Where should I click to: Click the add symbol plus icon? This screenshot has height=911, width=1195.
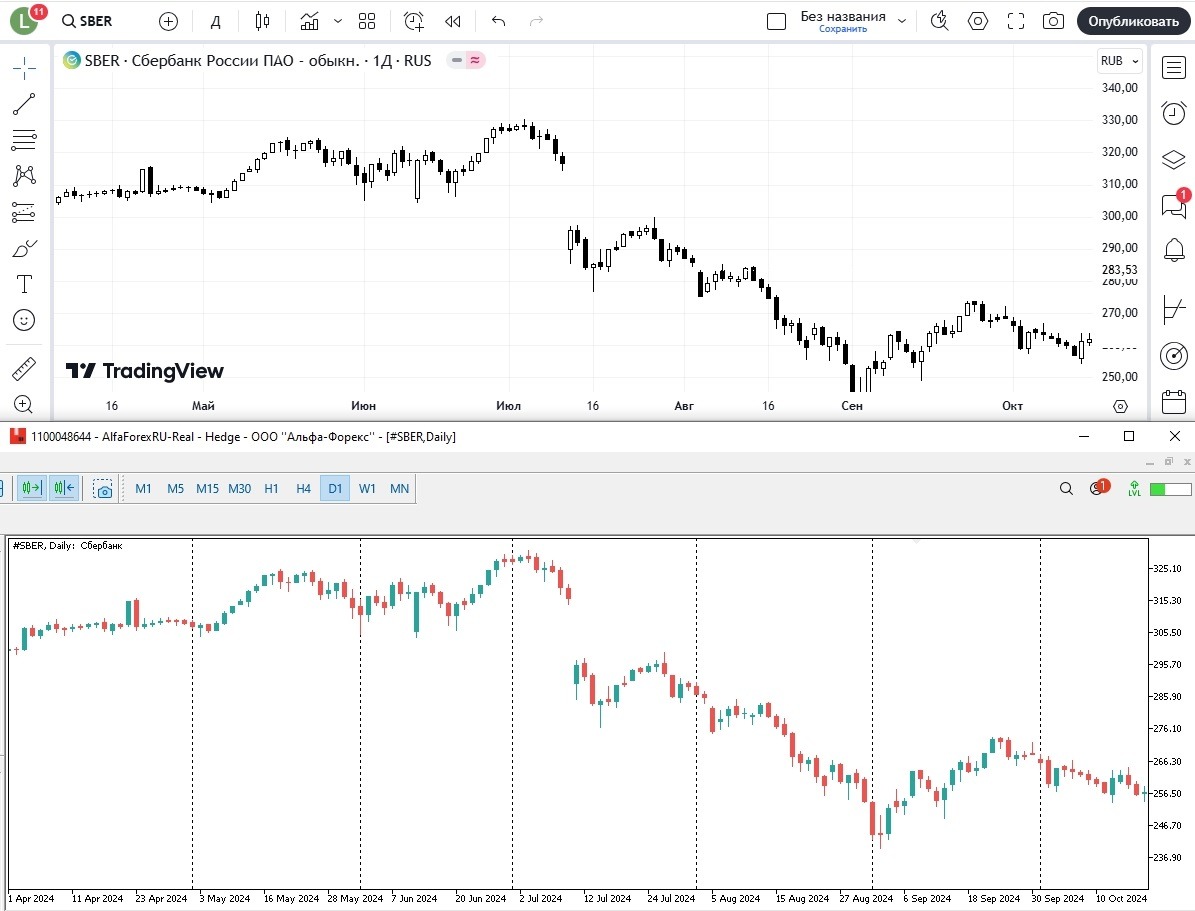pyautogui.click(x=168, y=21)
